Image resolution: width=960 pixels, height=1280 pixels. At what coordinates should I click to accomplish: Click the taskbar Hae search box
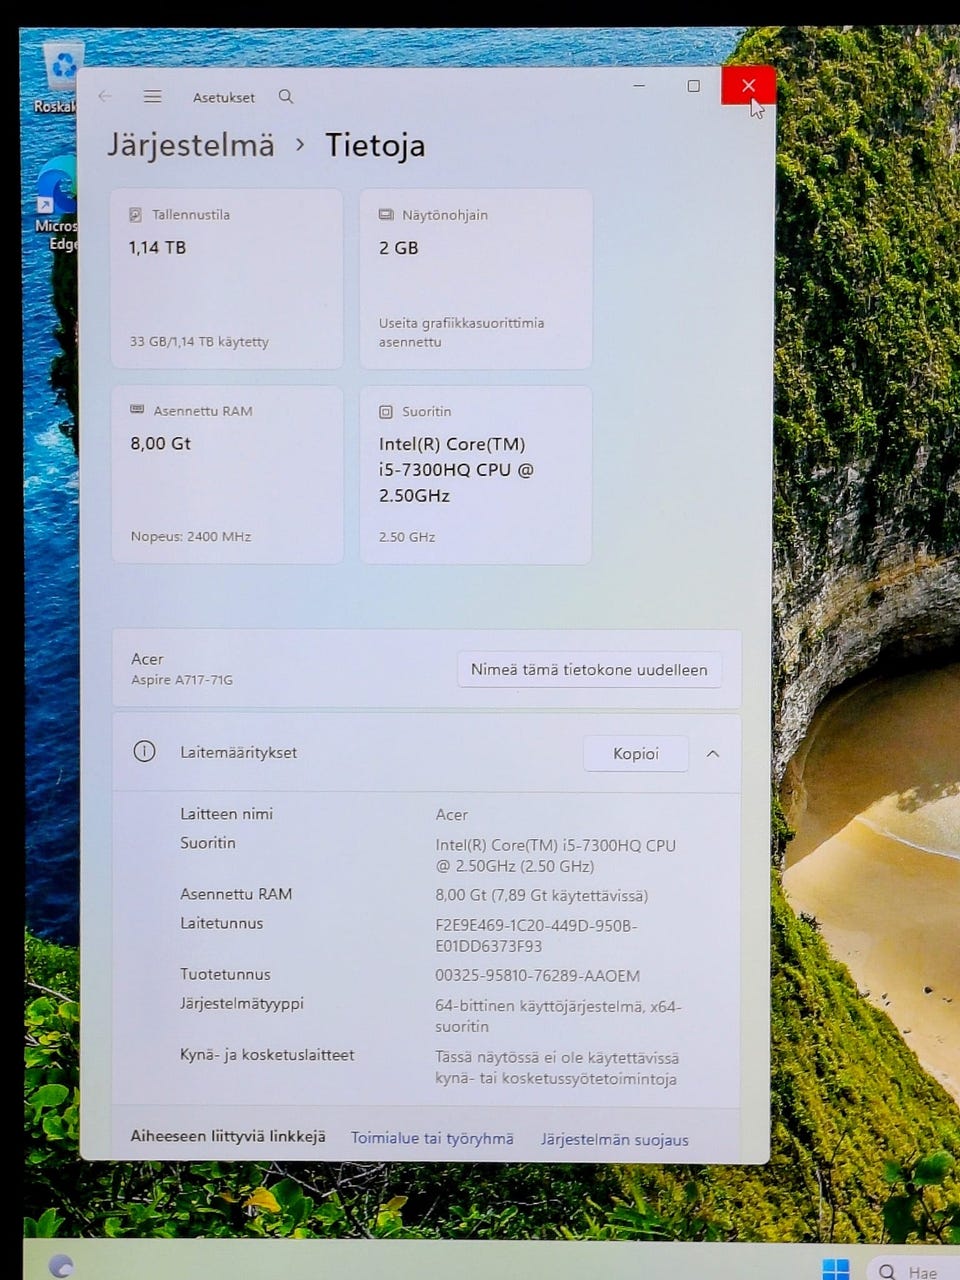point(915,1271)
